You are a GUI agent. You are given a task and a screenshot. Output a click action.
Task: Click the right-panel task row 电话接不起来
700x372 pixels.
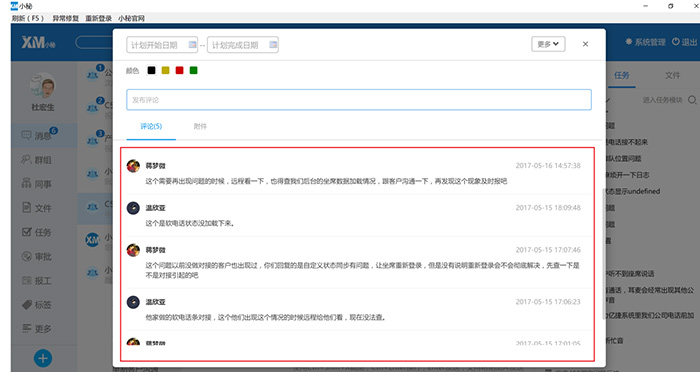coord(627,142)
